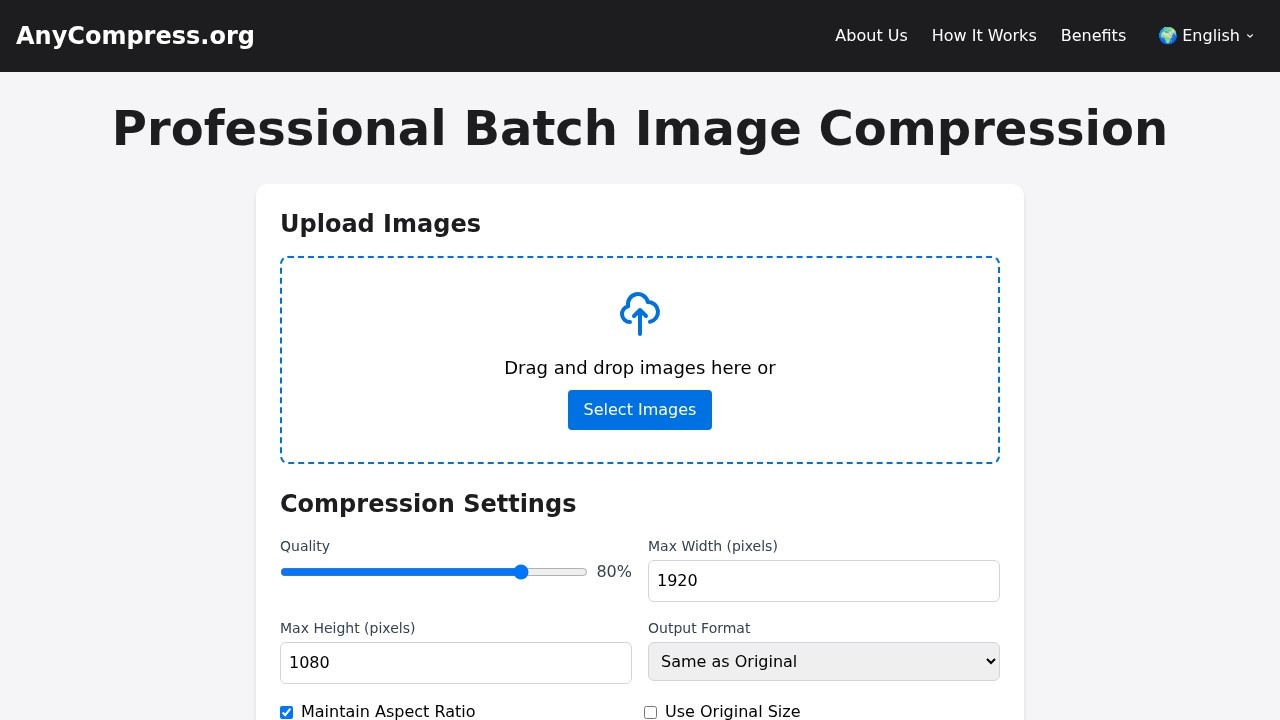This screenshot has height=720, width=1280.
Task: Click the 80% quality value label
Action: pos(614,572)
